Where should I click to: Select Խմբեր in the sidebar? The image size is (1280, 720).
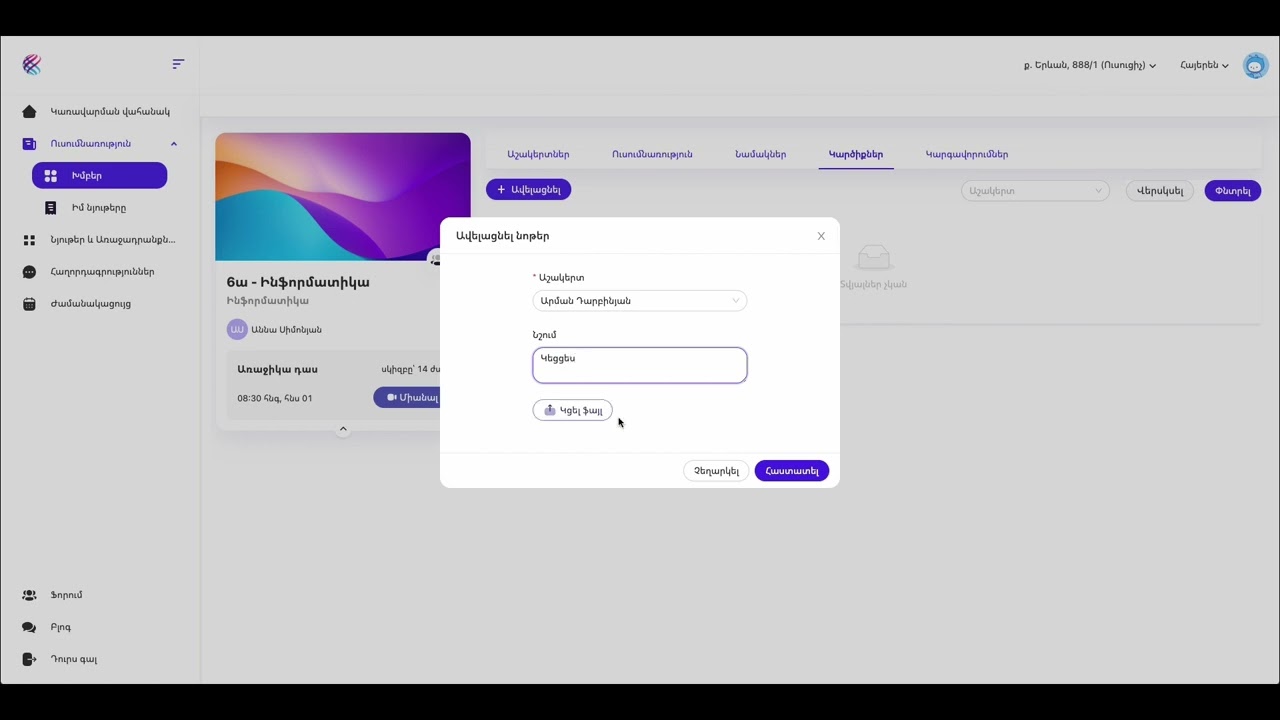point(99,176)
